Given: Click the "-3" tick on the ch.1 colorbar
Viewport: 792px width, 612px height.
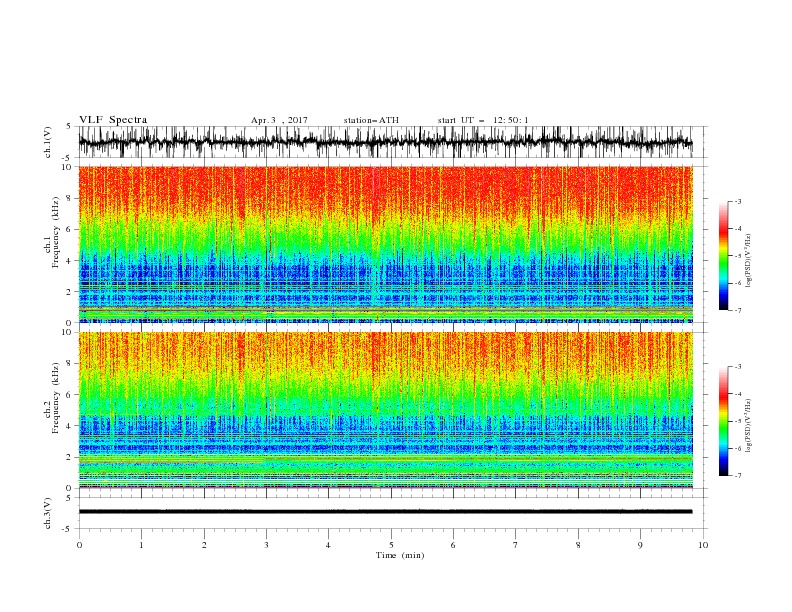Looking at the screenshot, I should [737, 201].
